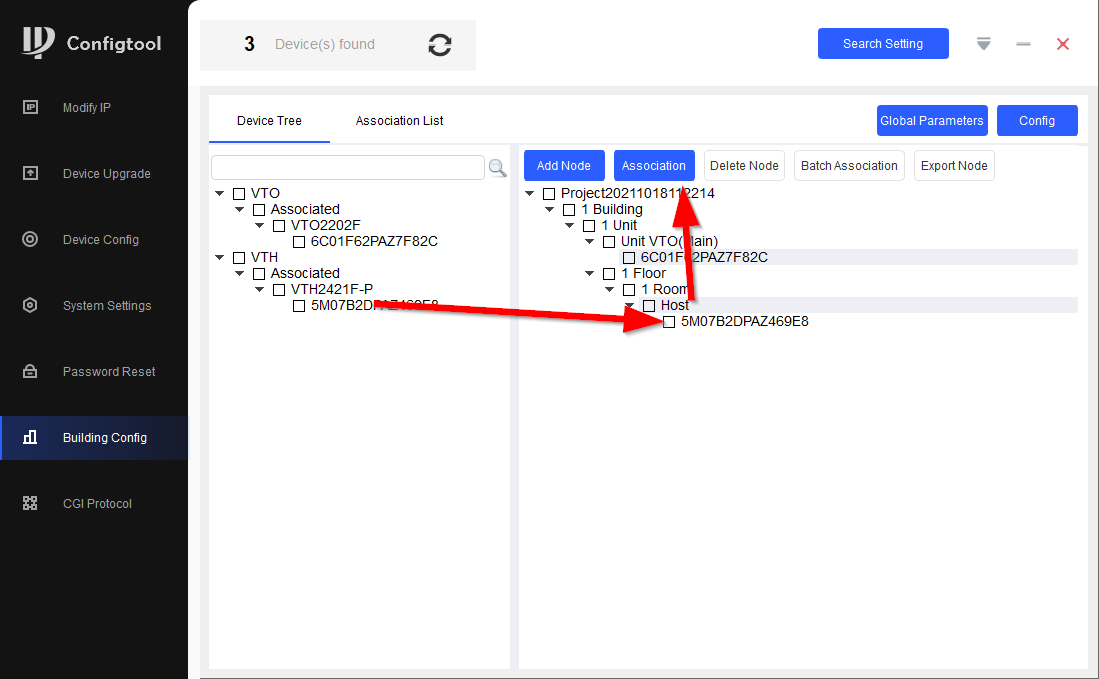Click the Config button
Image resolution: width=1099 pixels, height=679 pixels.
(x=1037, y=121)
